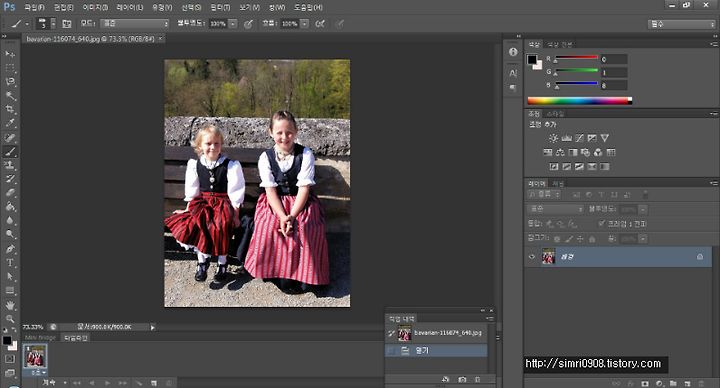Add a Brightness/Contrast adjustment
The image size is (720, 388).
553,138
